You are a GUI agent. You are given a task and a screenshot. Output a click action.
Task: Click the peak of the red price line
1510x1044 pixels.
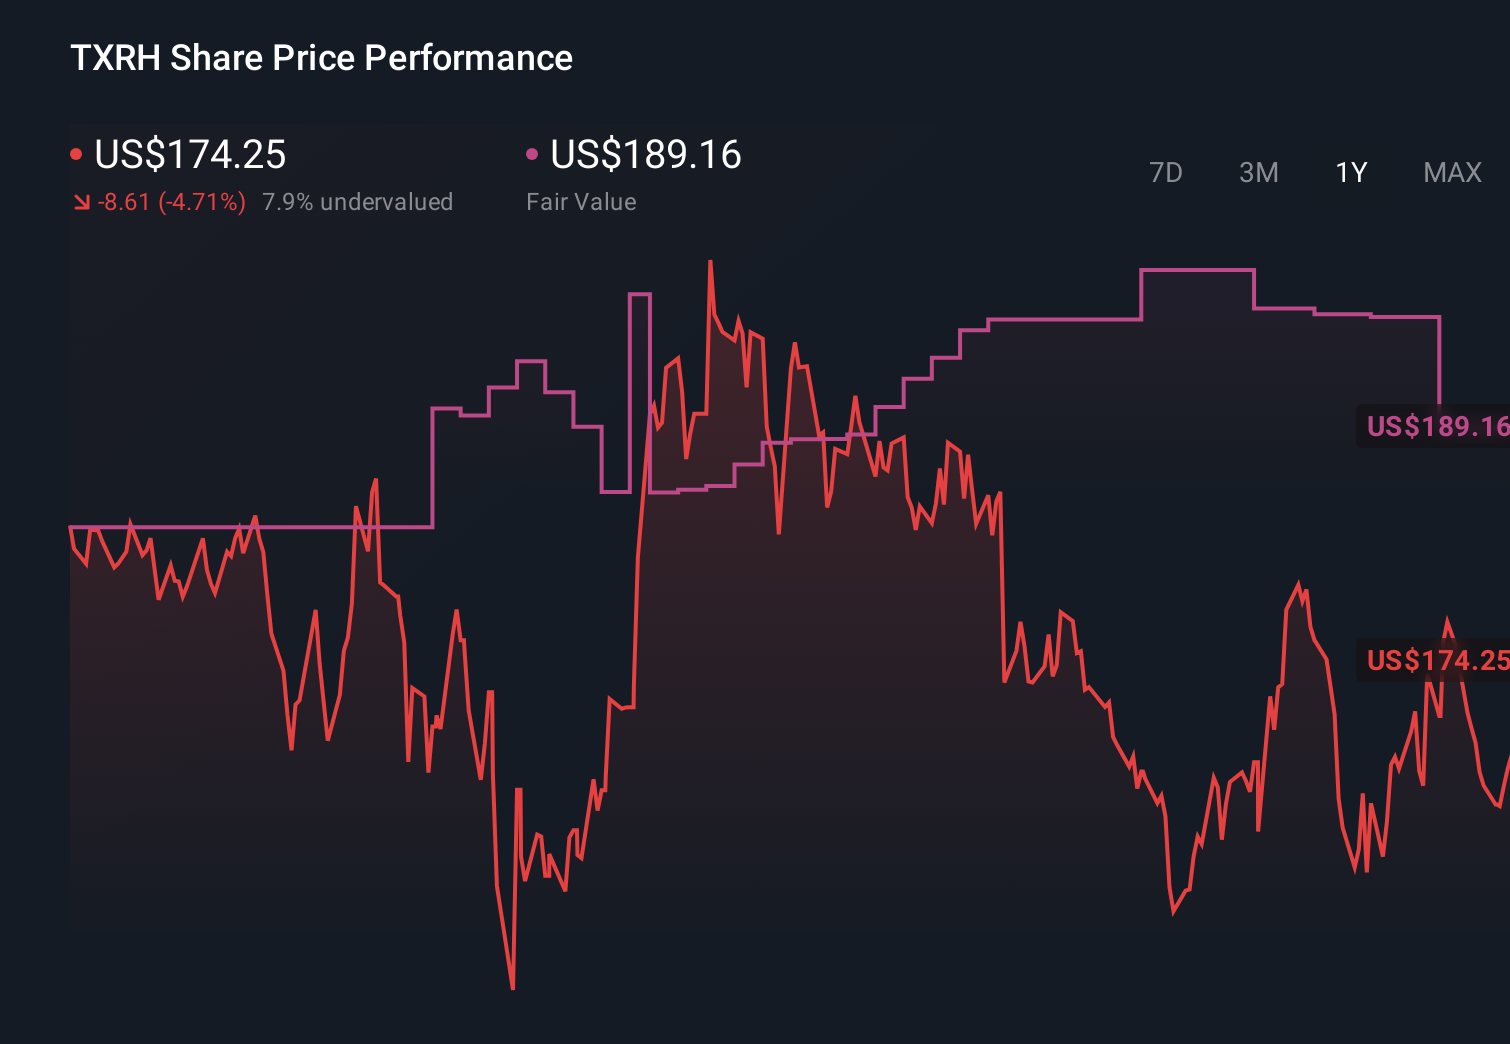(x=710, y=262)
